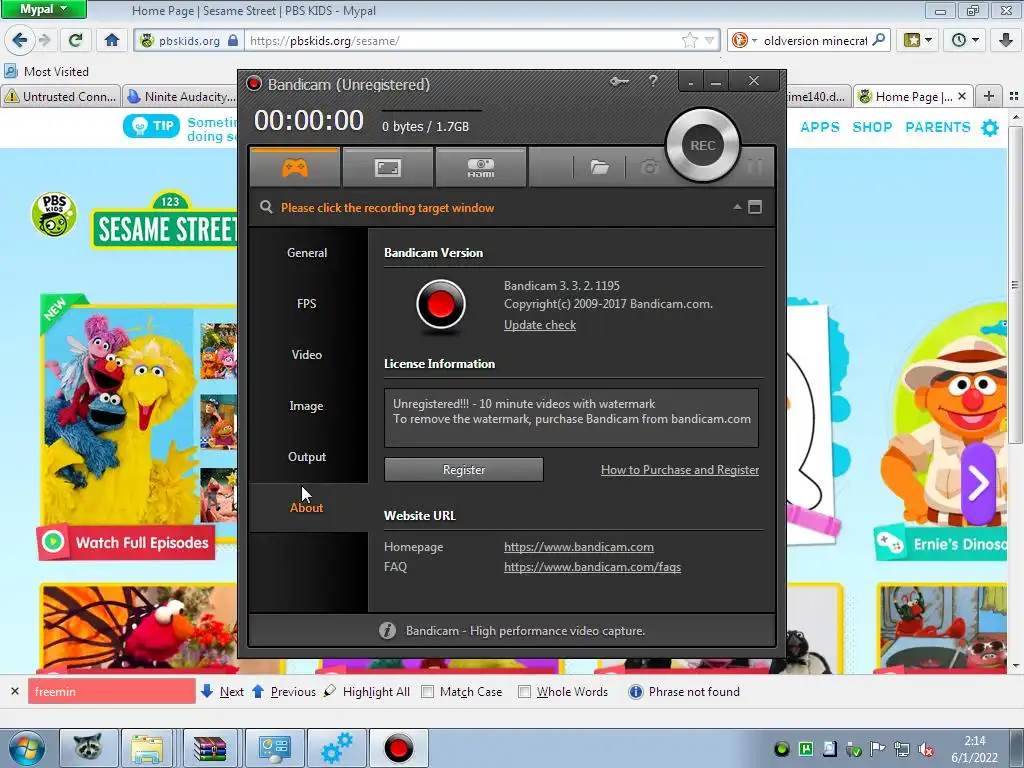This screenshot has width=1024, height=768.
Task: Click the browser Back arrow
Action: click(x=20, y=40)
